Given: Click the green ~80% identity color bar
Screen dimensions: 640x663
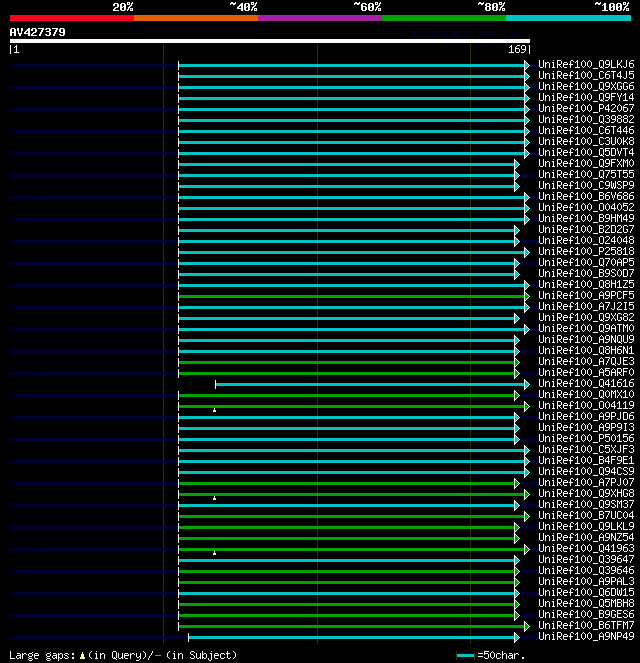Looking at the screenshot, I should tap(444, 18).
